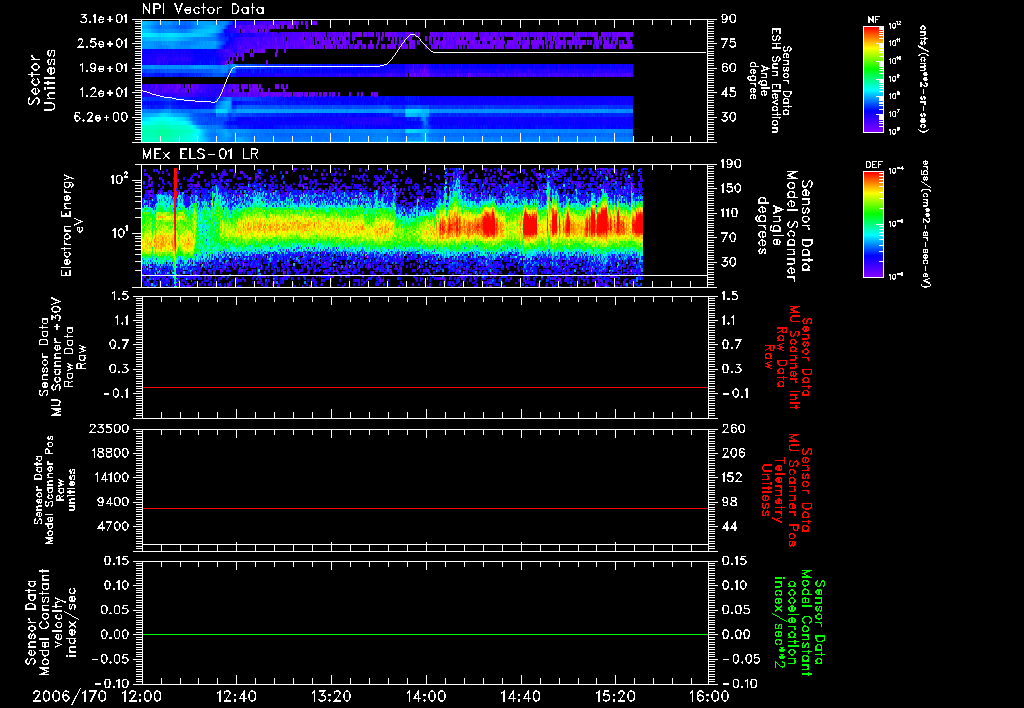The width and height of the screenshot is (1024, 708).
Task: Click the 190 scanner angle tick label
Action: tap(732, 164)
